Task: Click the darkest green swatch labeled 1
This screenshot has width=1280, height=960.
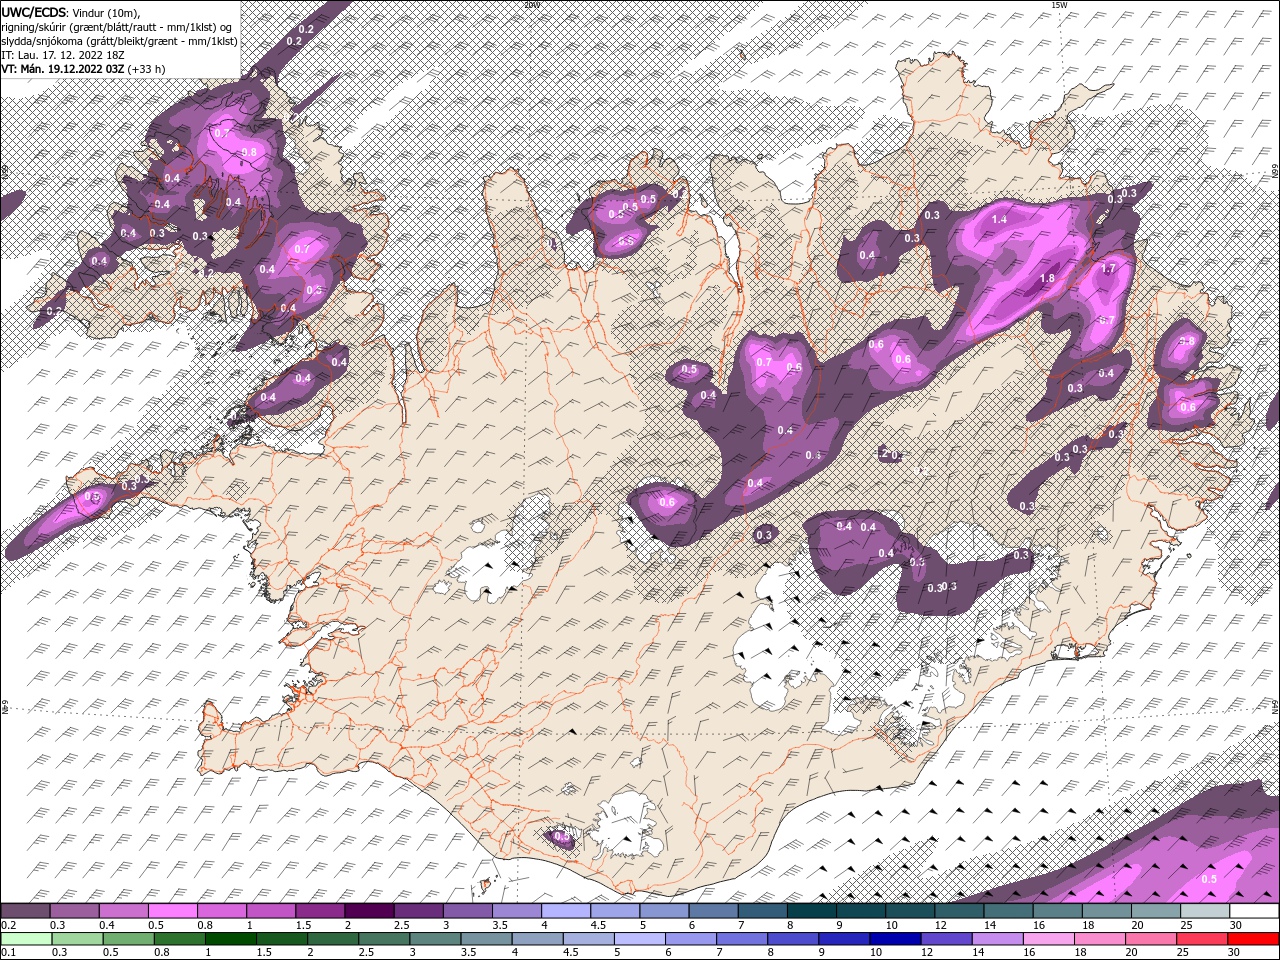Action: click(x=229, y=939)
